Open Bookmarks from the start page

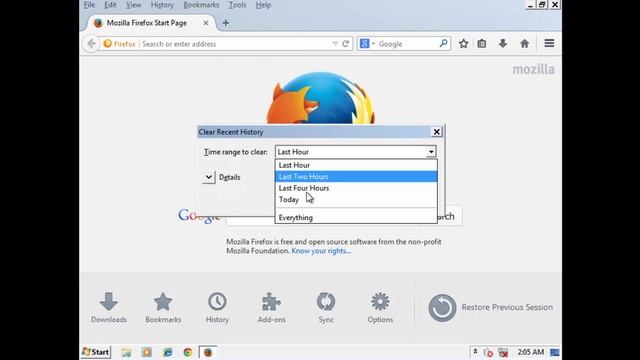coord(163,308)
